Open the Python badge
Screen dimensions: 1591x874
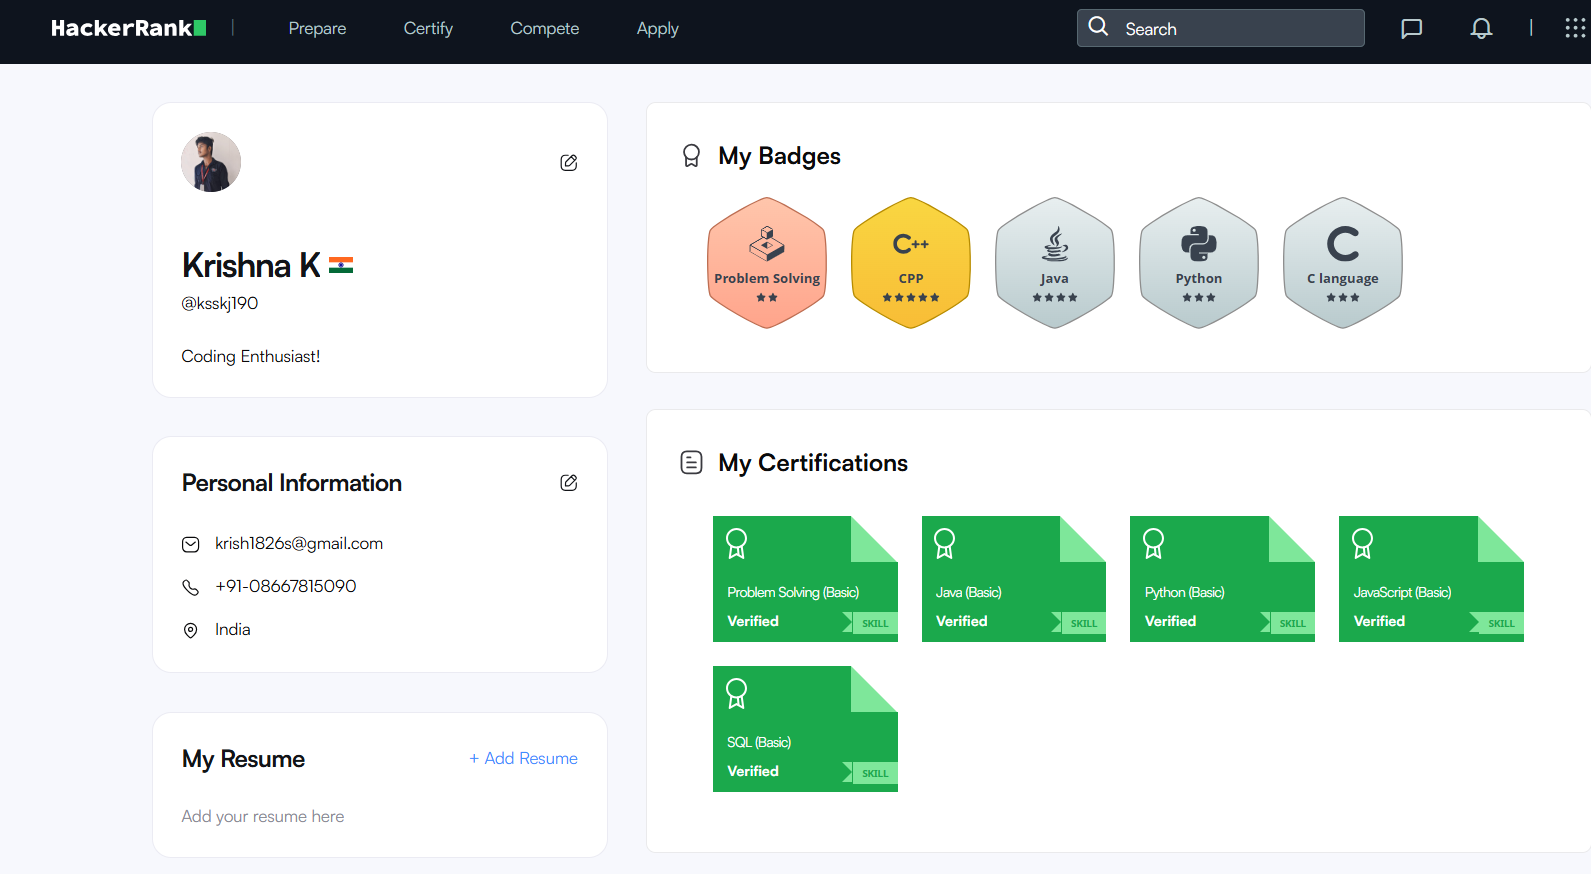pos(1199,263)
